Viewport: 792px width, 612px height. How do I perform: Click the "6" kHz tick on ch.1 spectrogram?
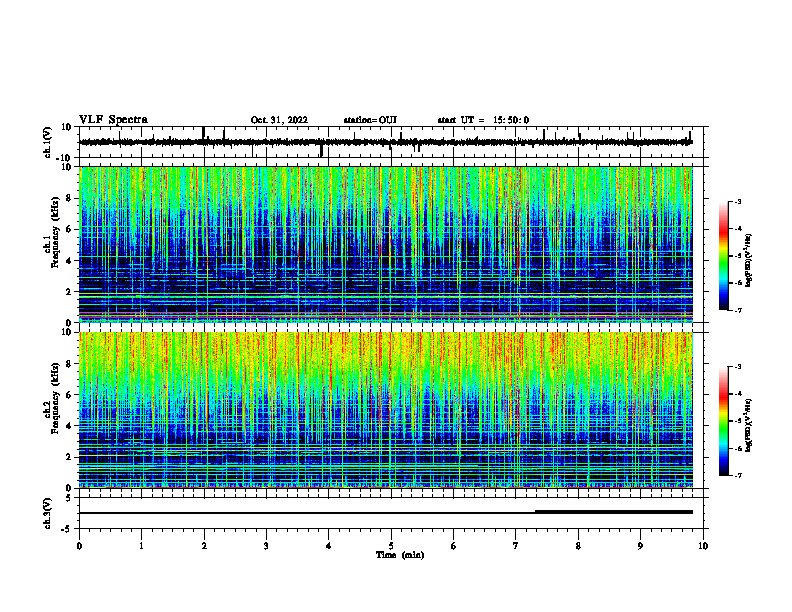pos(69,229)
